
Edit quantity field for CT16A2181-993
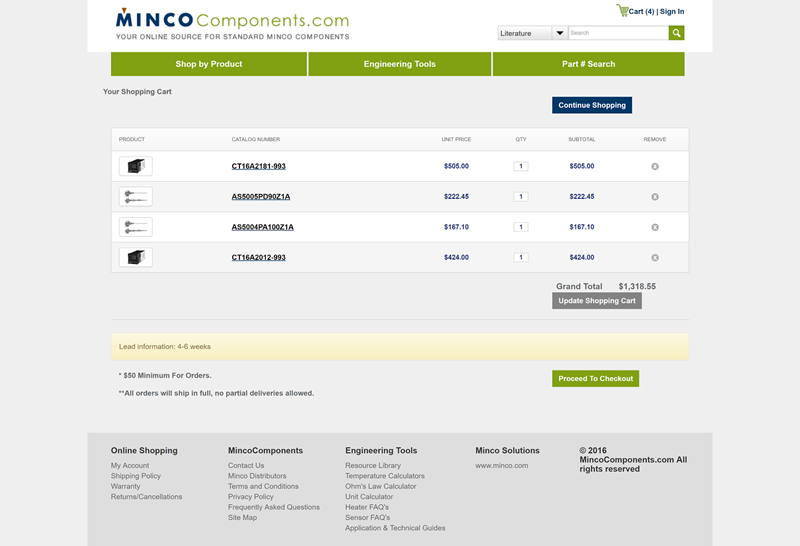pos(521,166)
